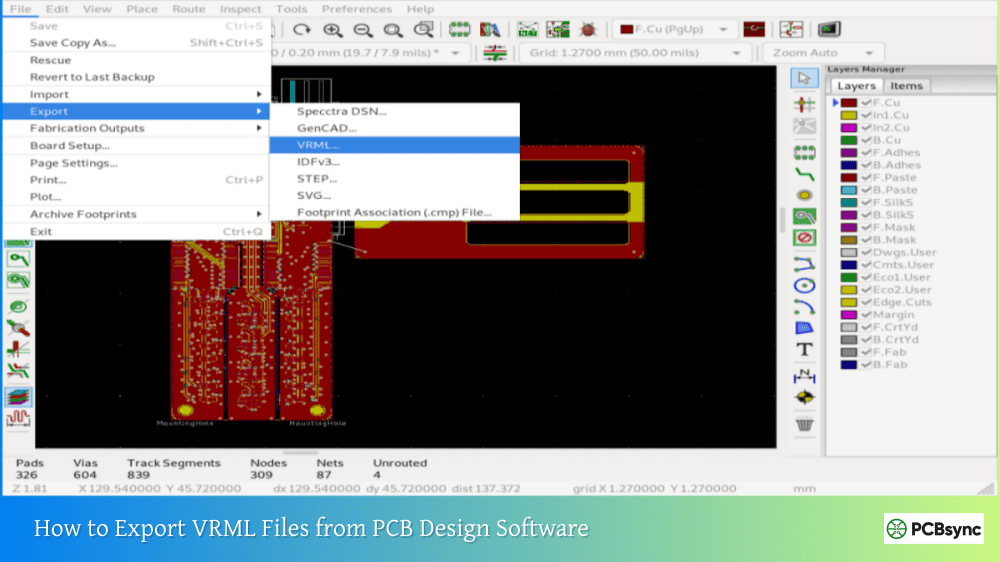Screen dimensions: 1000x562
Task: Select the add dimension tool
Action: pyautogui.click(x=804, y=376)
